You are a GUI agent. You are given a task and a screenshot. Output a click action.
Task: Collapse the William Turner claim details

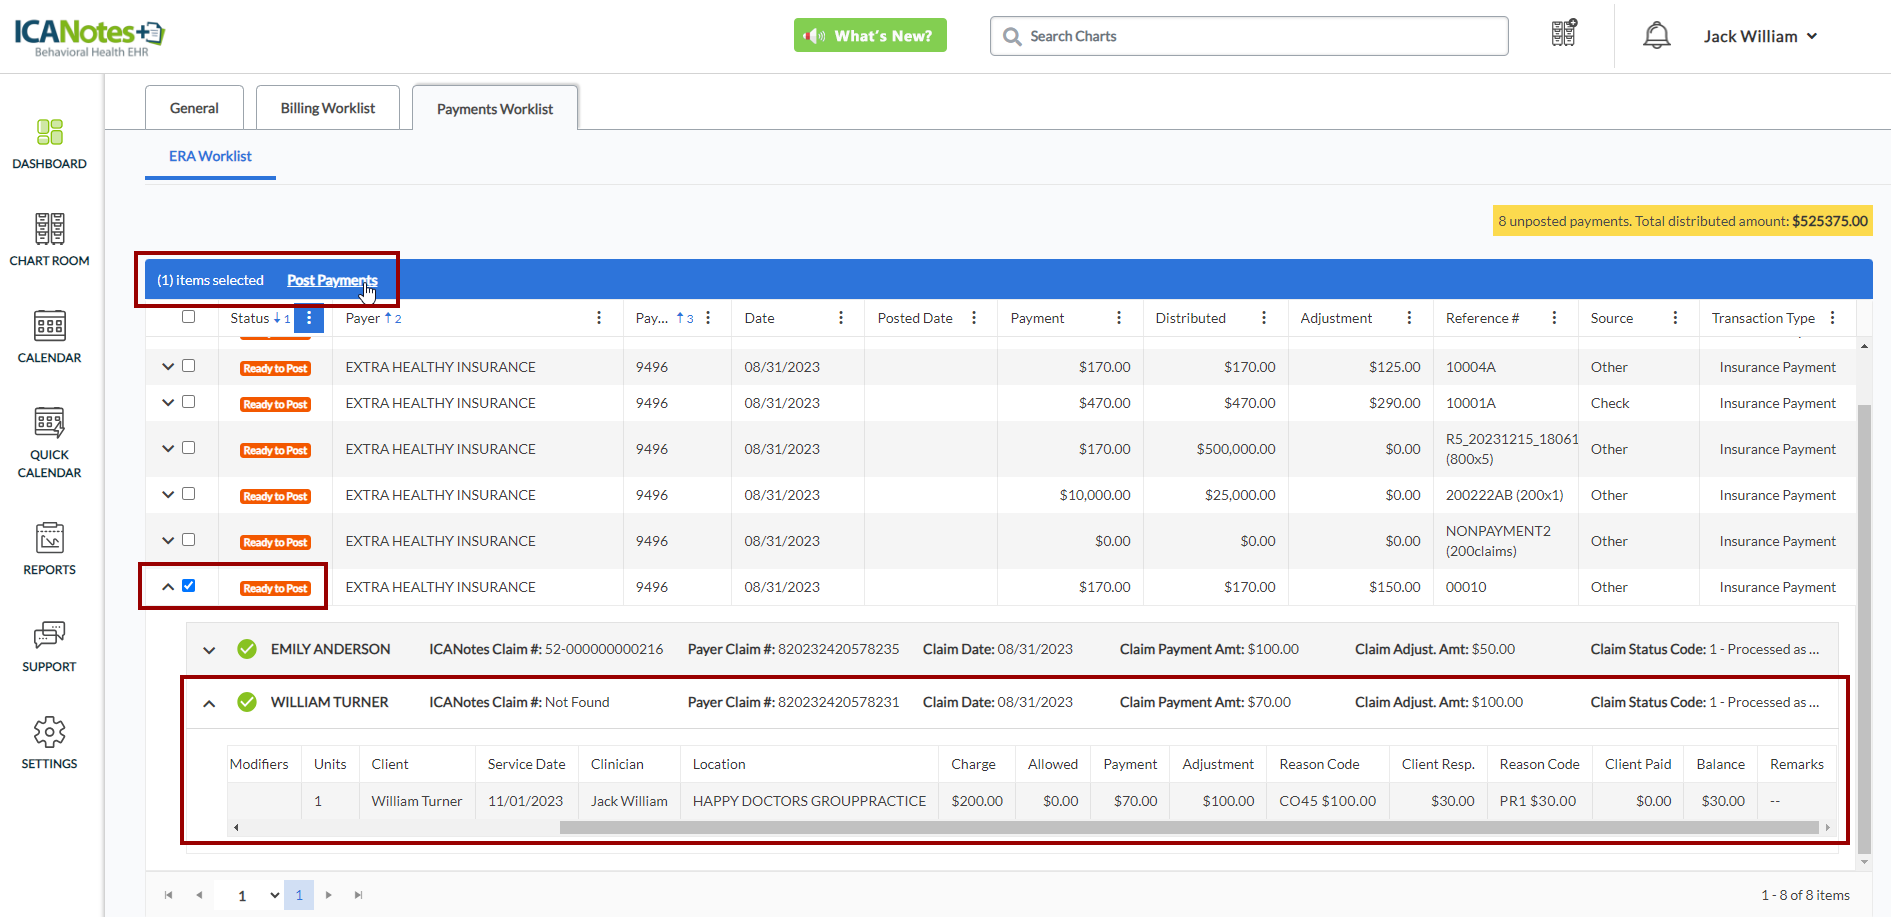click(209, 703)
